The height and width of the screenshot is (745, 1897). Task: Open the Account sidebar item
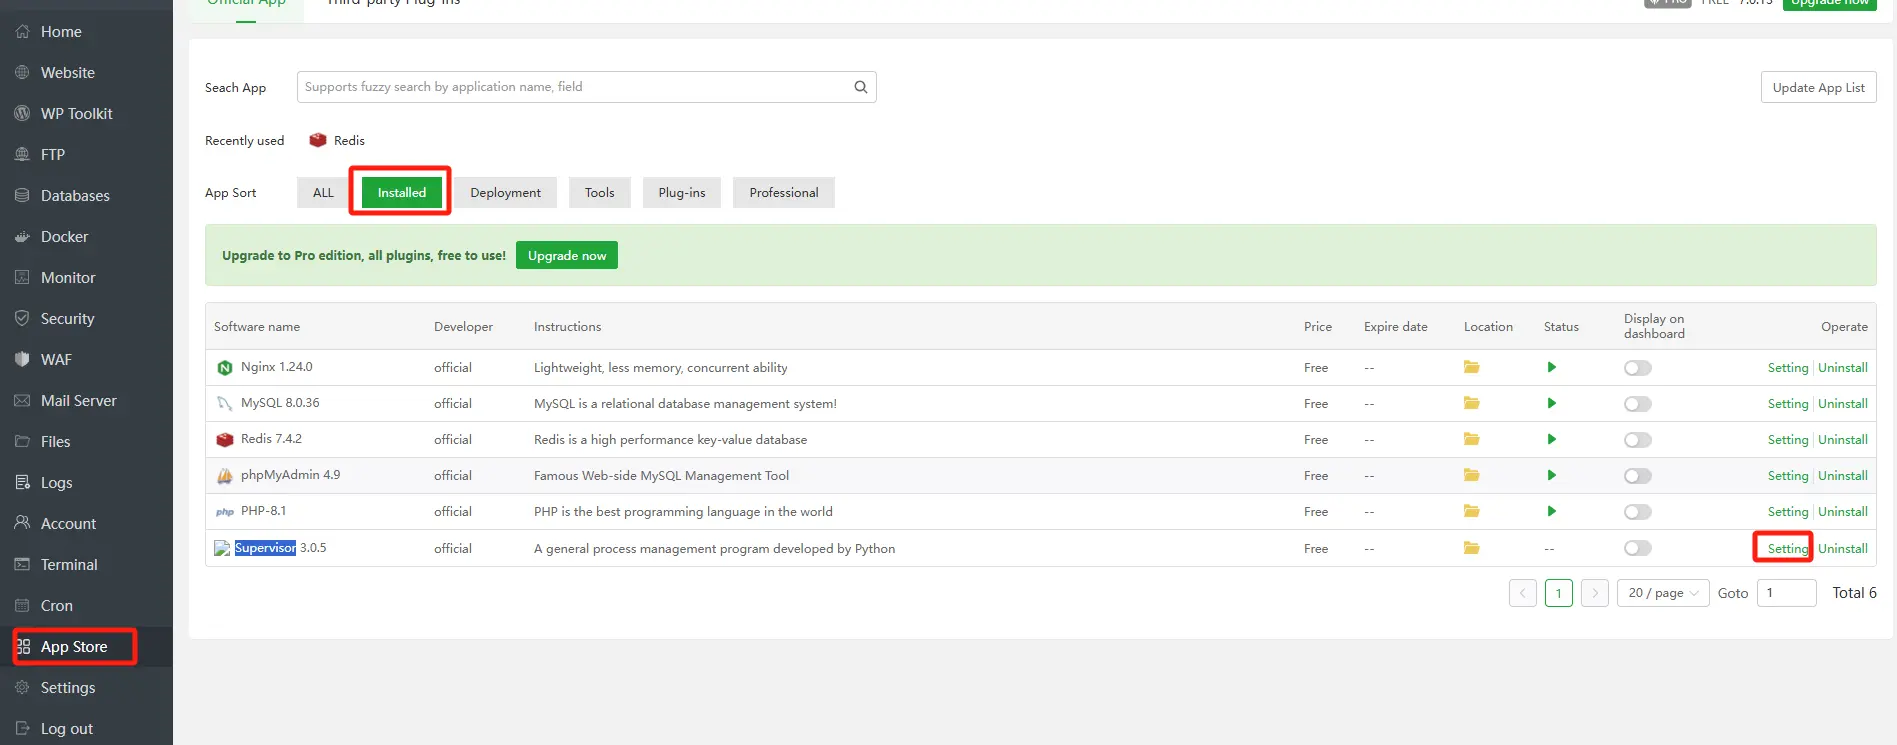[68, 524]
